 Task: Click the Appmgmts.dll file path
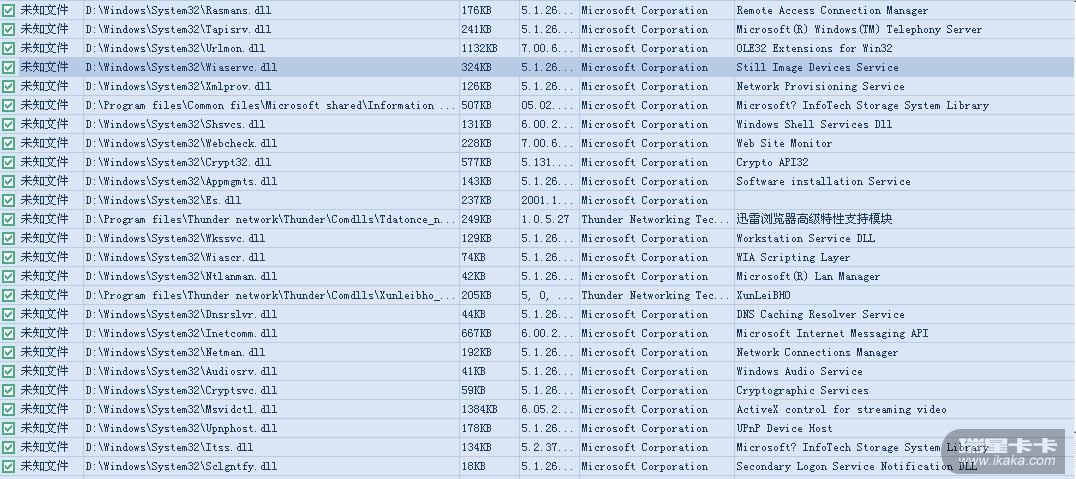coord(181,181)
